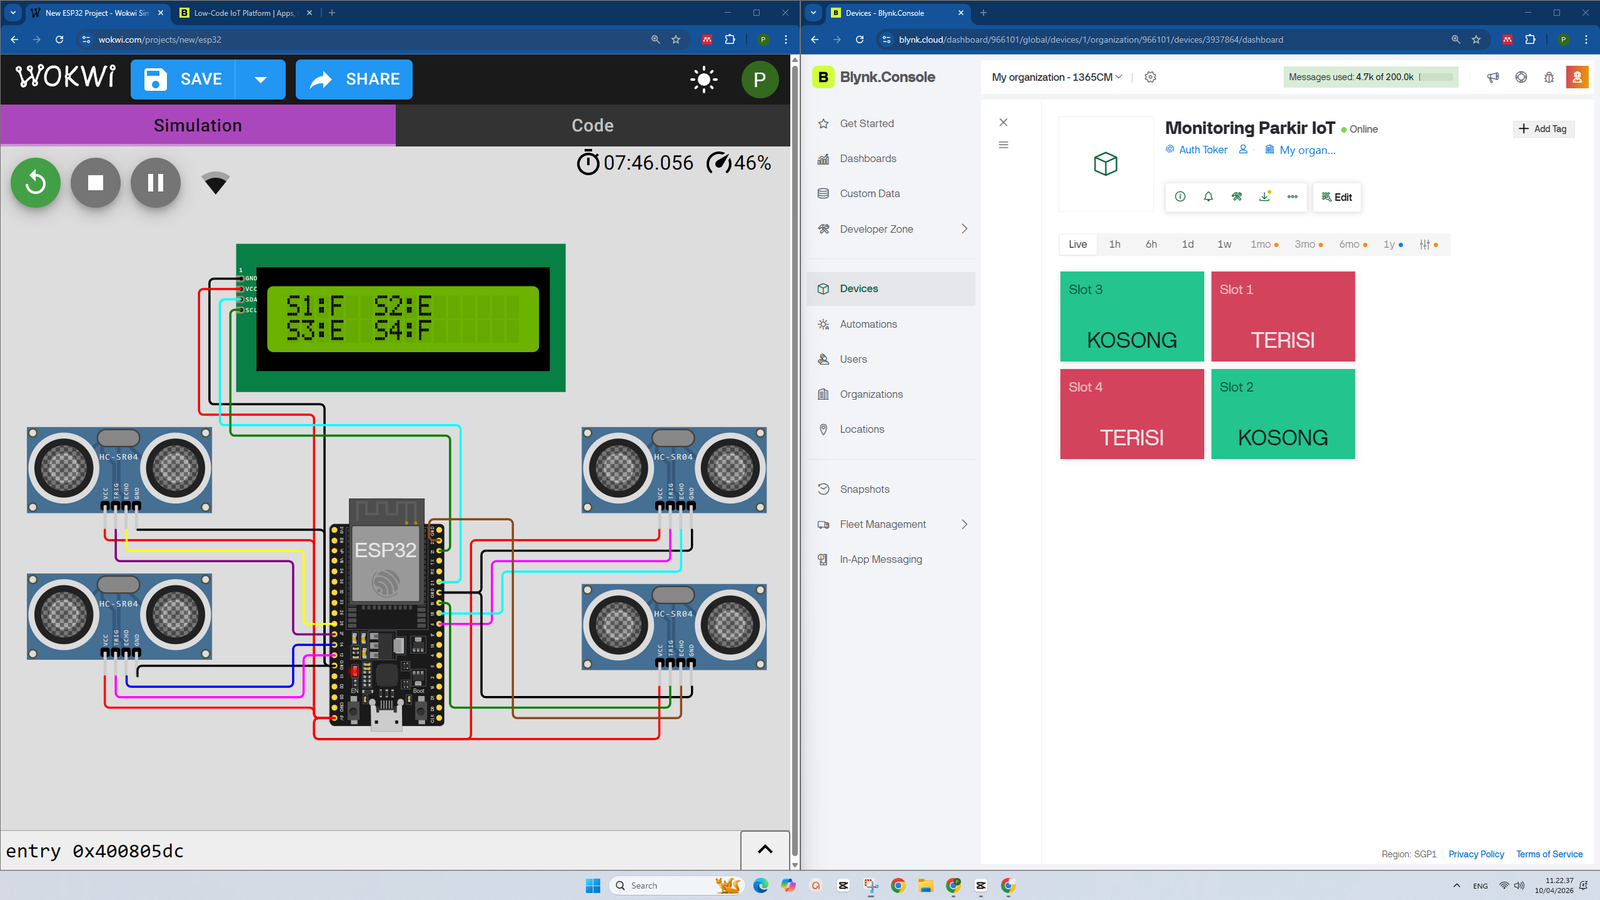1600x900 pixels.
Task: Expand the serial monitor panel chevron
Action: click(x=765, y=850)
